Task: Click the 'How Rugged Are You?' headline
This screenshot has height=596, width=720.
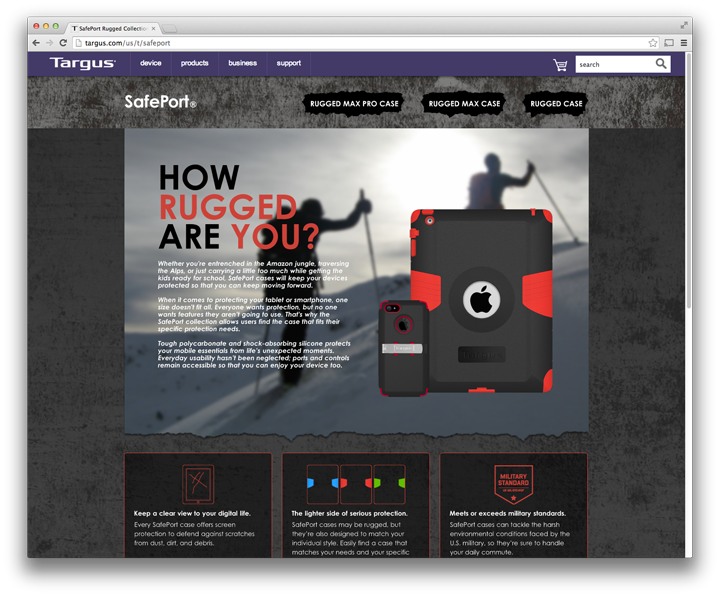Action: point(239,207)
